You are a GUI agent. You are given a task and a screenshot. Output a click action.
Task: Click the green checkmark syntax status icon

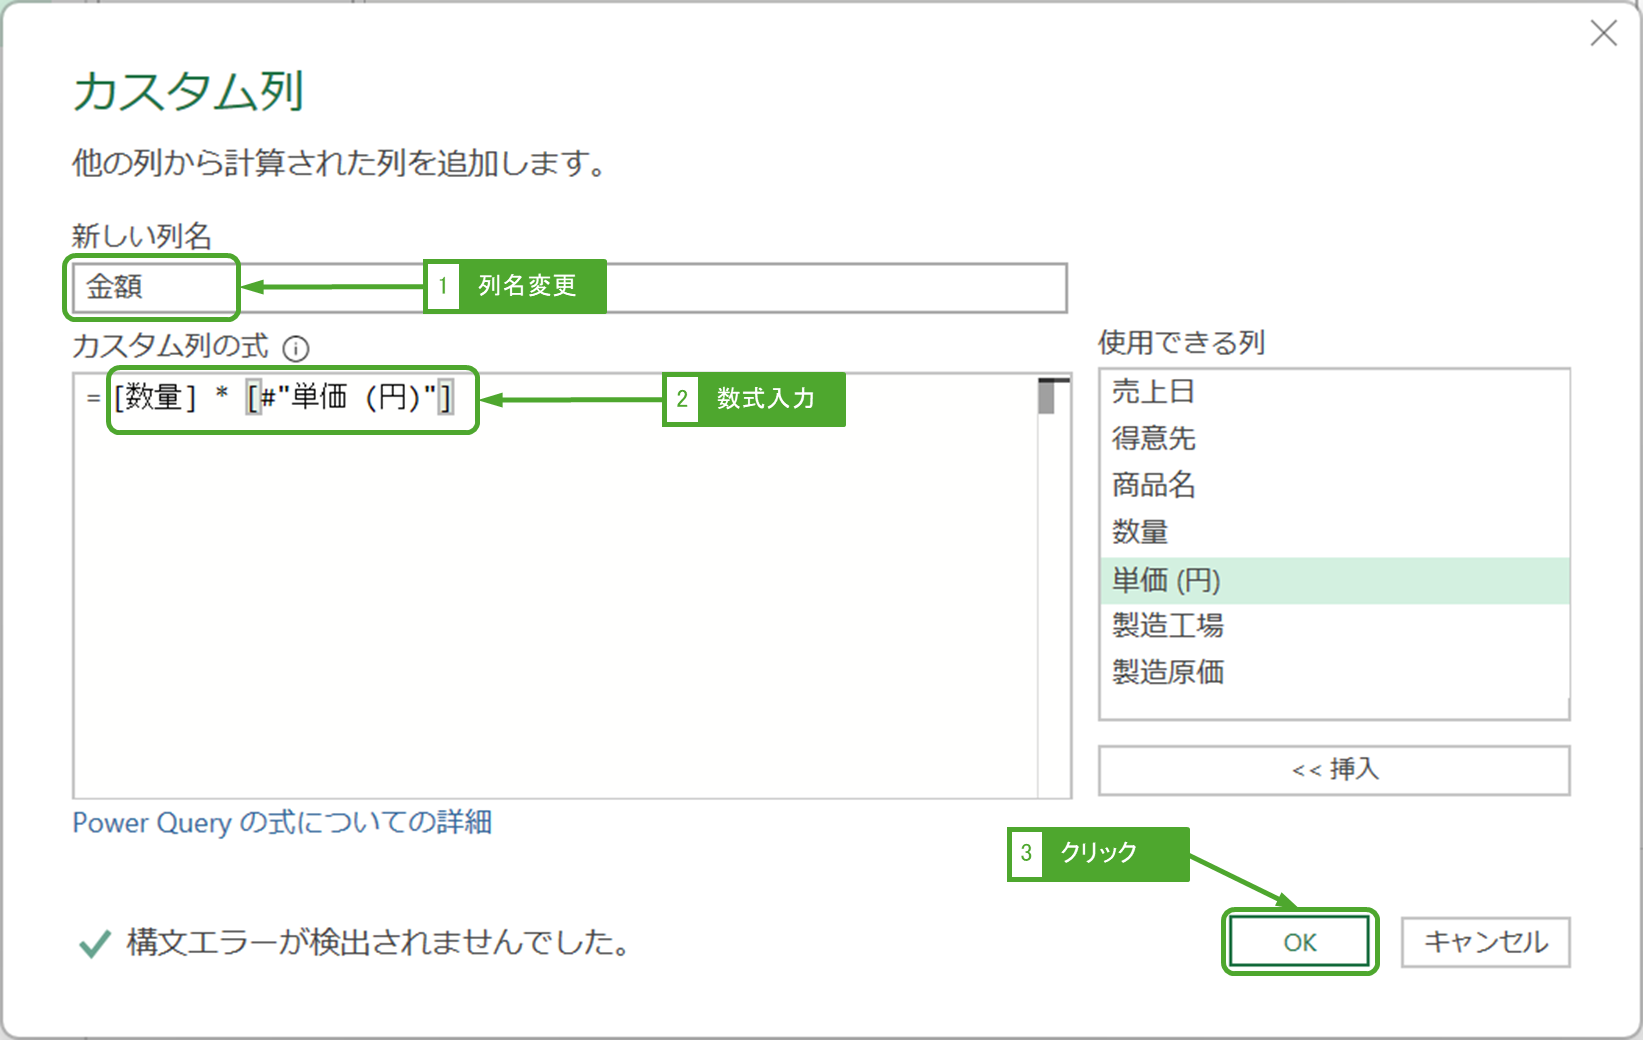94,943
